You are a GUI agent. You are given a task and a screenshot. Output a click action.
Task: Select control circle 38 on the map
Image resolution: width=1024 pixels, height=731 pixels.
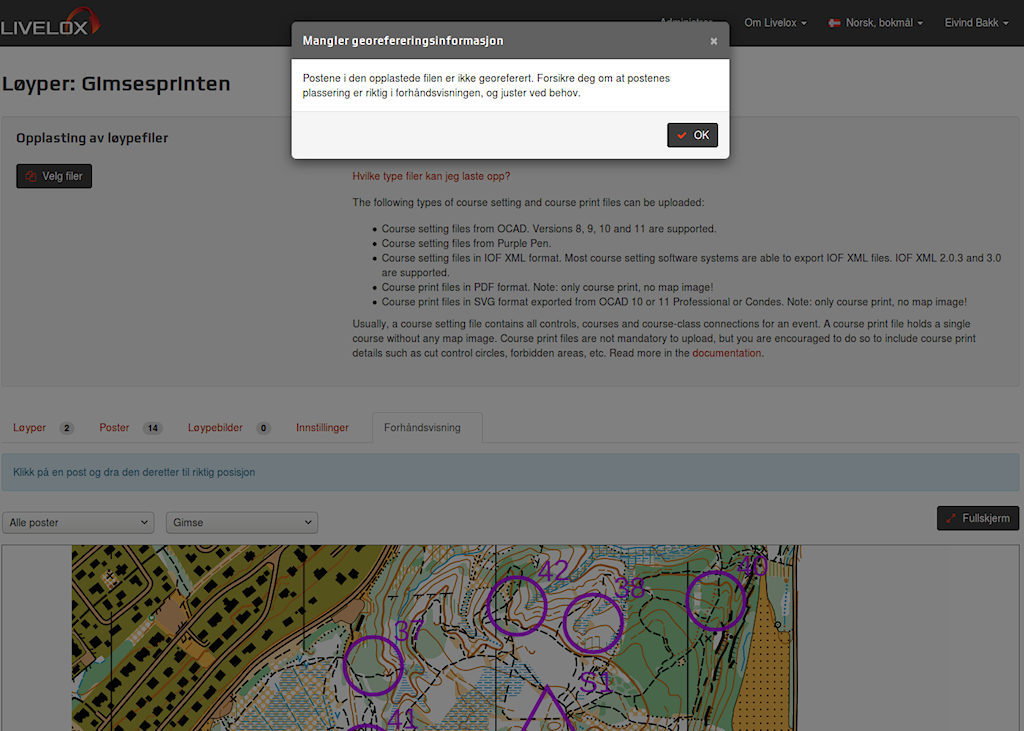click(593, 623)
